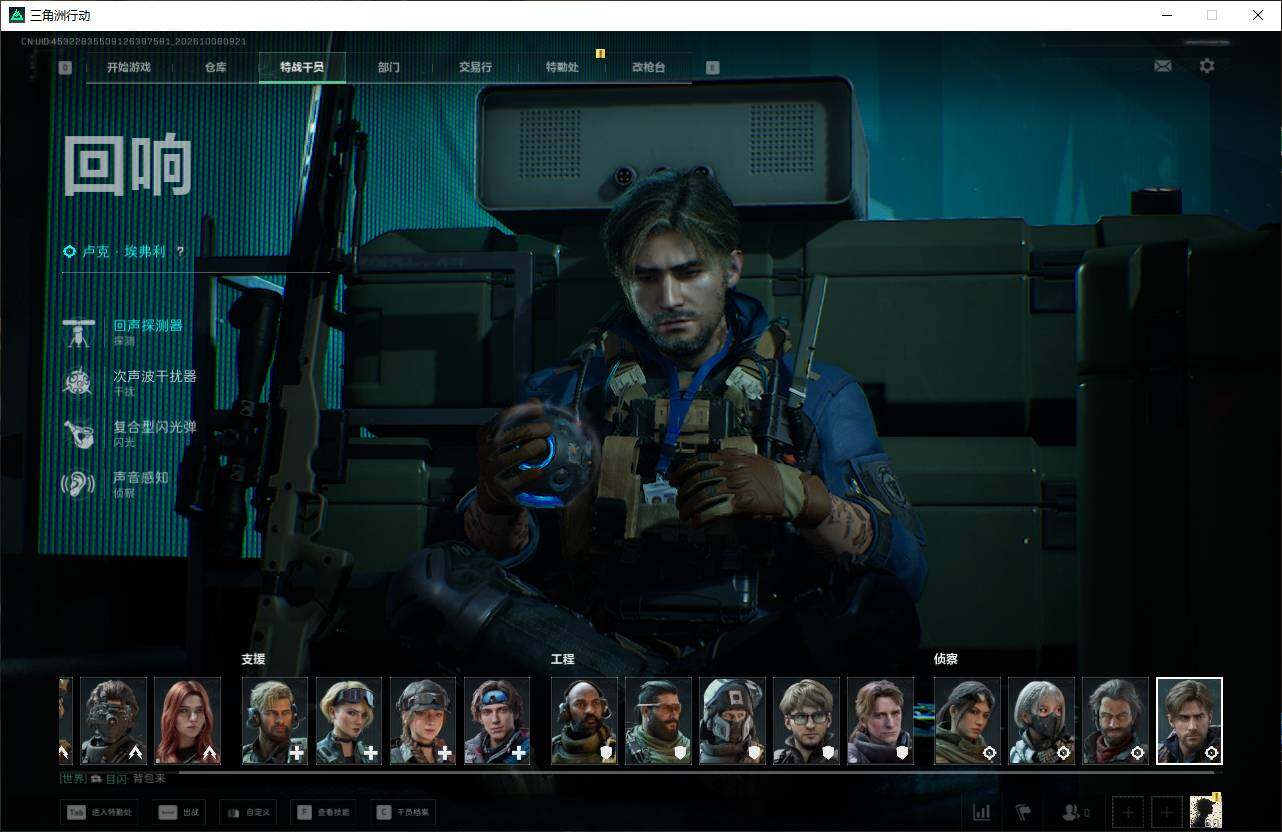Switch to the 开始游戏 tab
This screenshot has height=832, width=1282.
[129, 68]
